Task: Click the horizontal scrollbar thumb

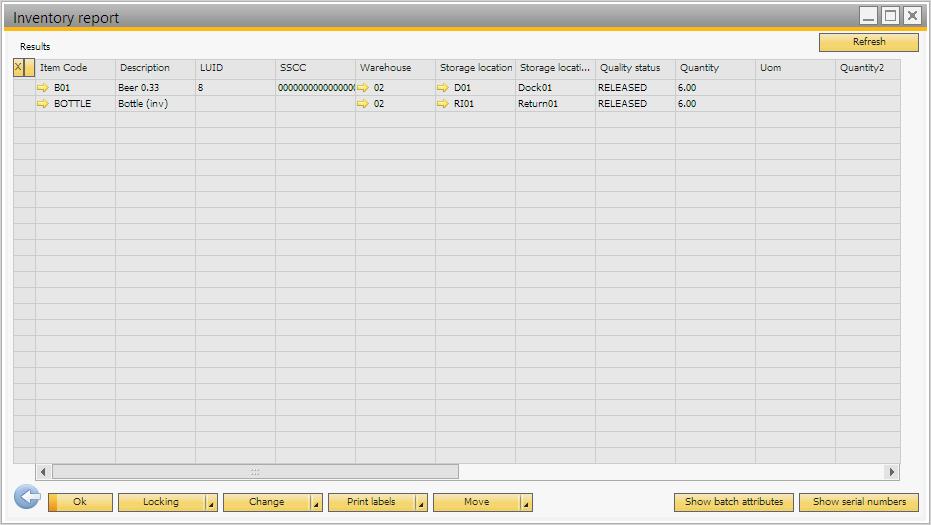Action: (x=255, y=471)
